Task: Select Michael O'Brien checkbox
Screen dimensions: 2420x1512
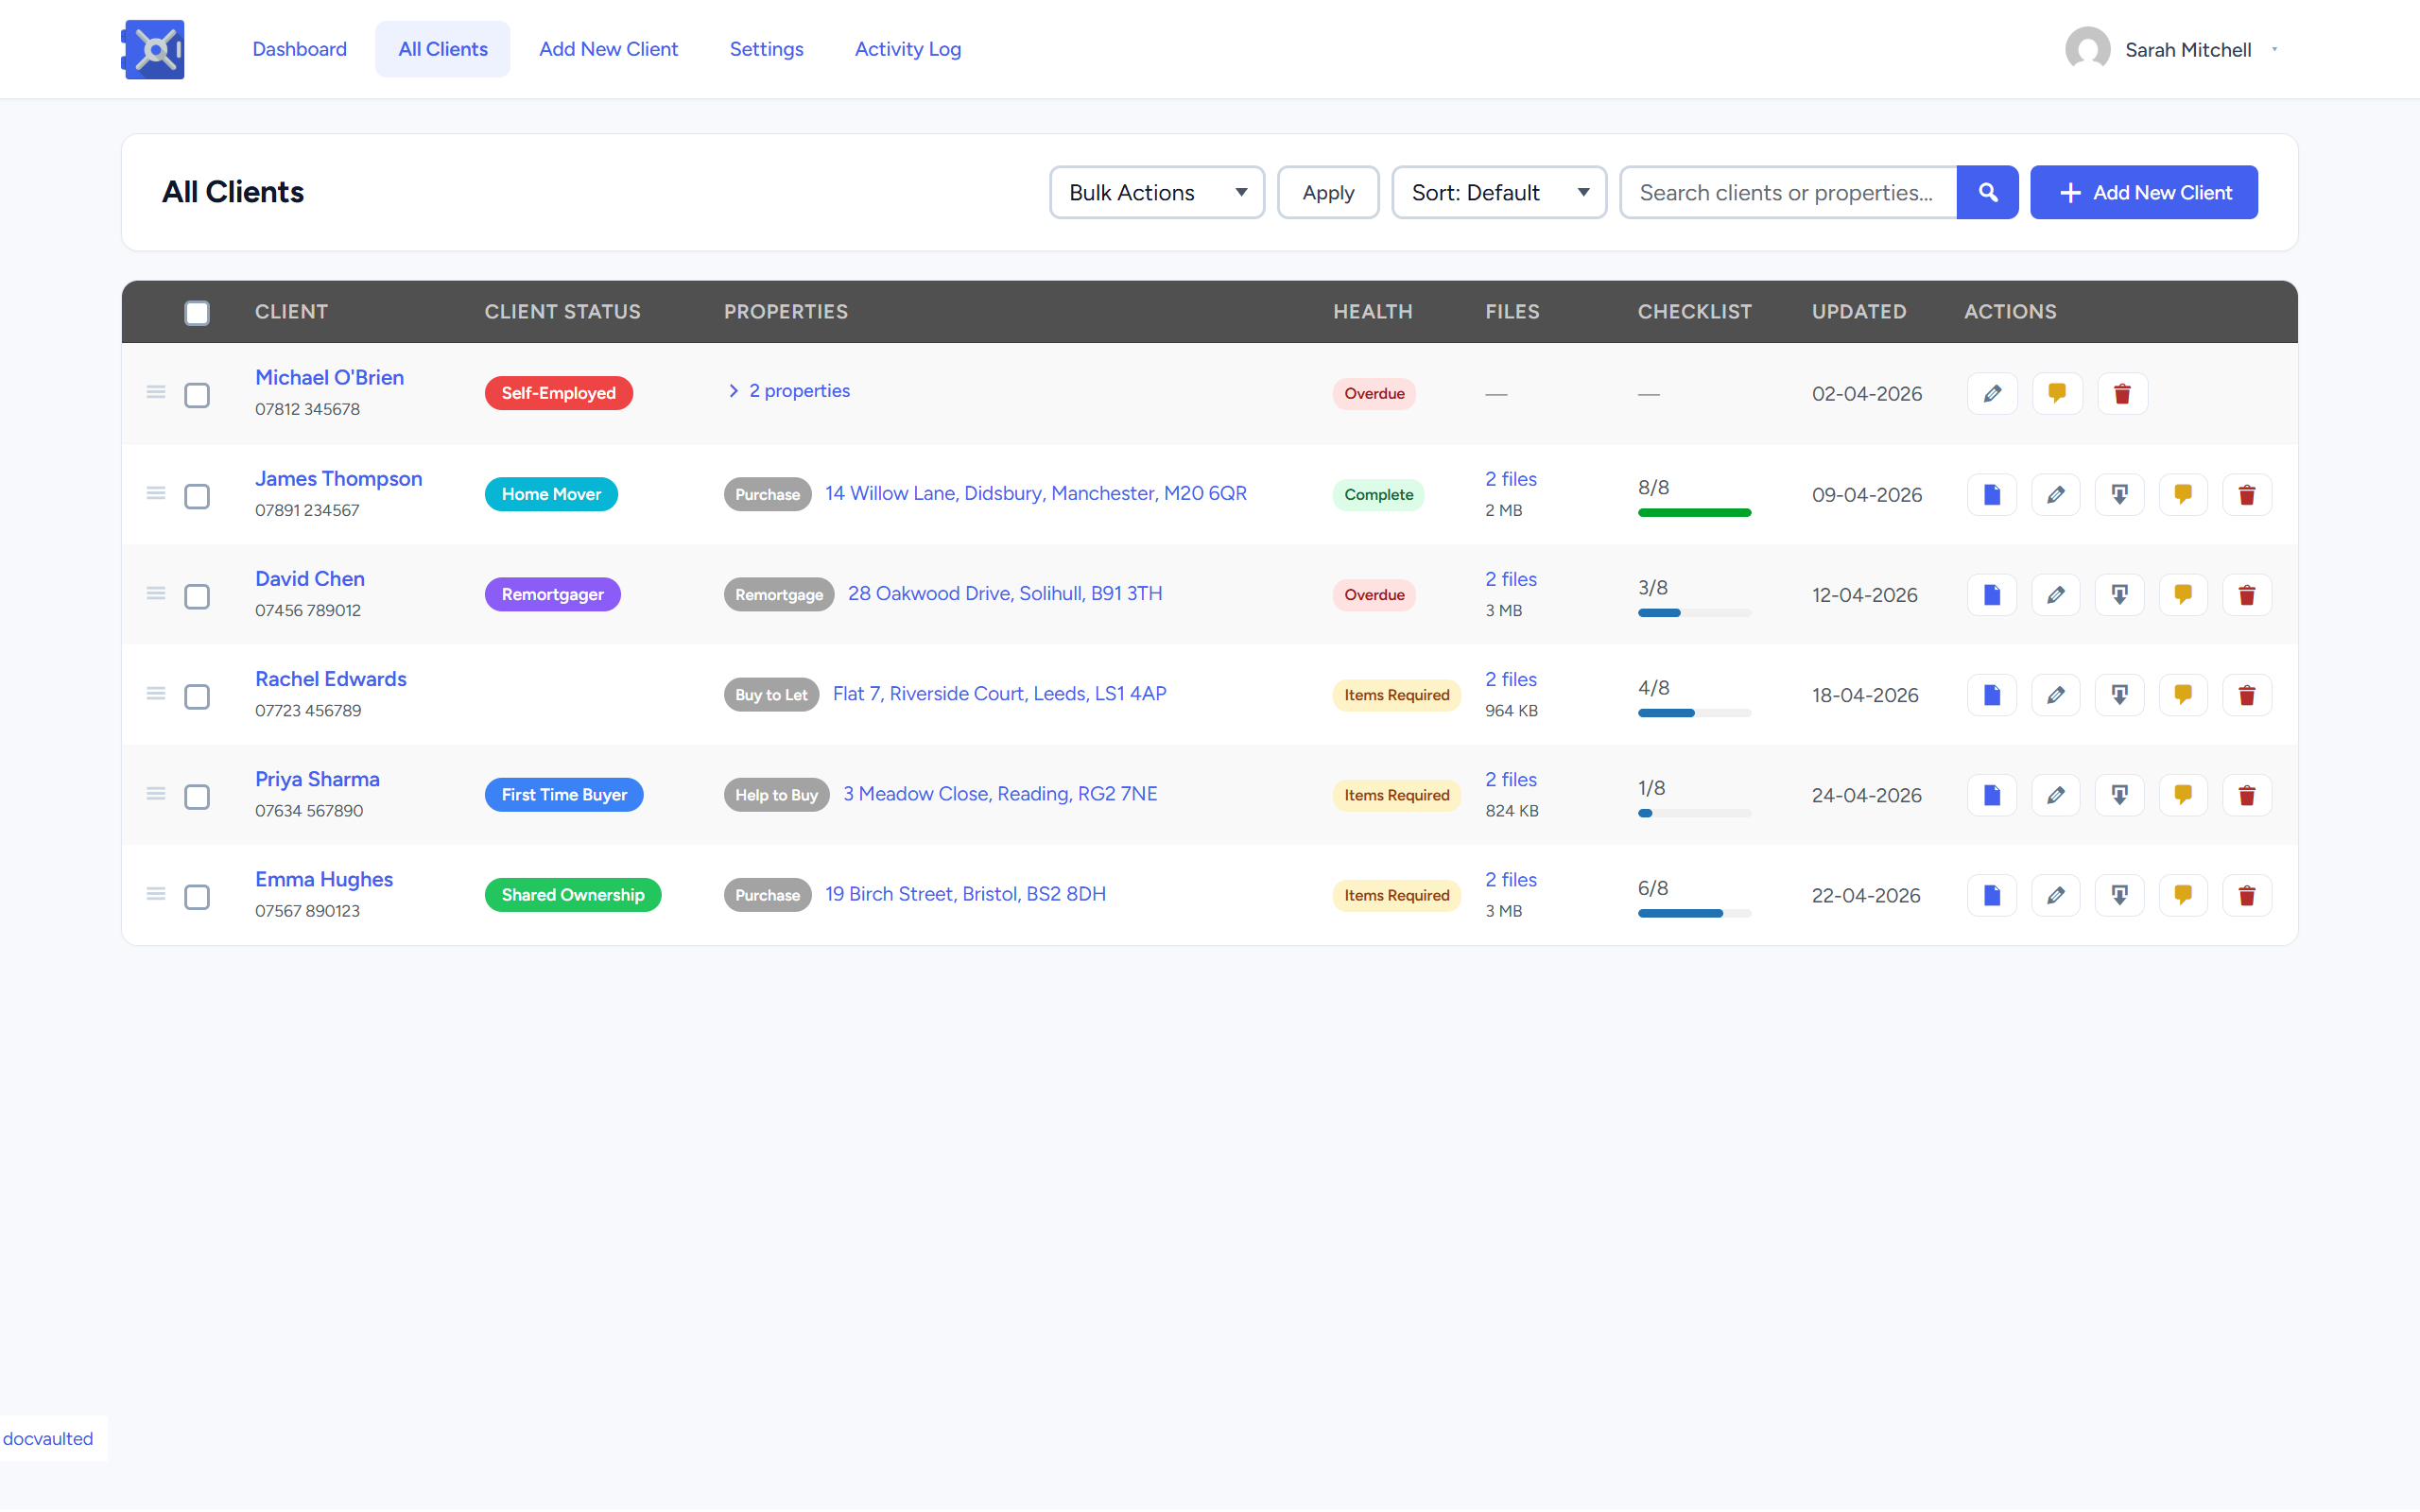Action: coord(197,395)
